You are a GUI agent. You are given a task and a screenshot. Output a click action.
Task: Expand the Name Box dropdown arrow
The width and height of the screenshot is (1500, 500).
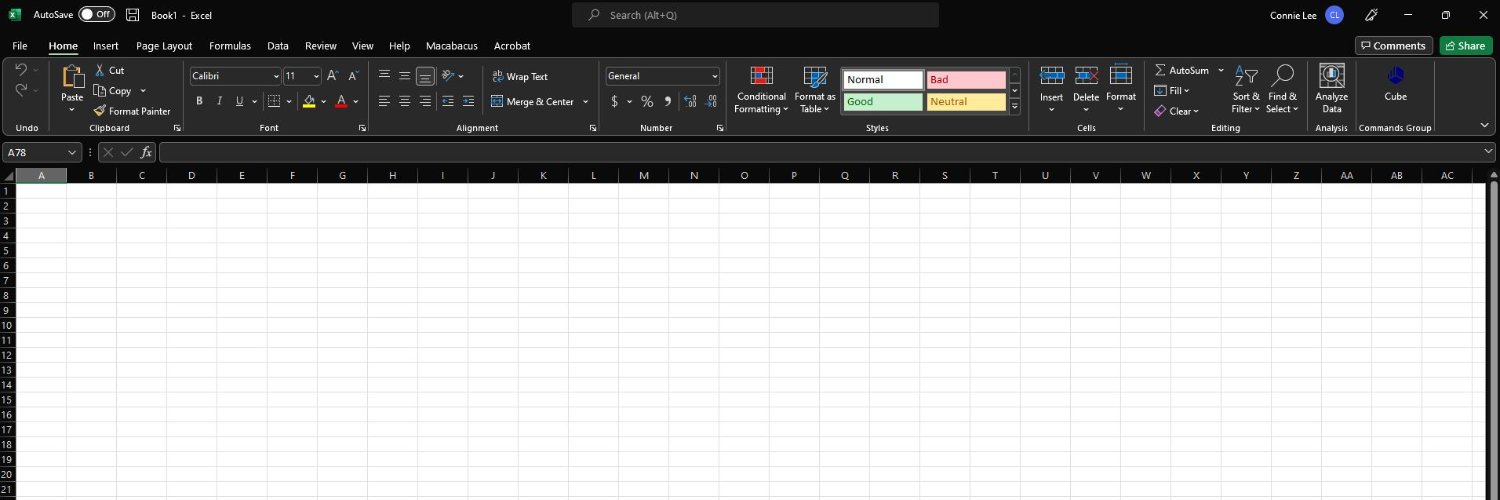tap(72, 152)
